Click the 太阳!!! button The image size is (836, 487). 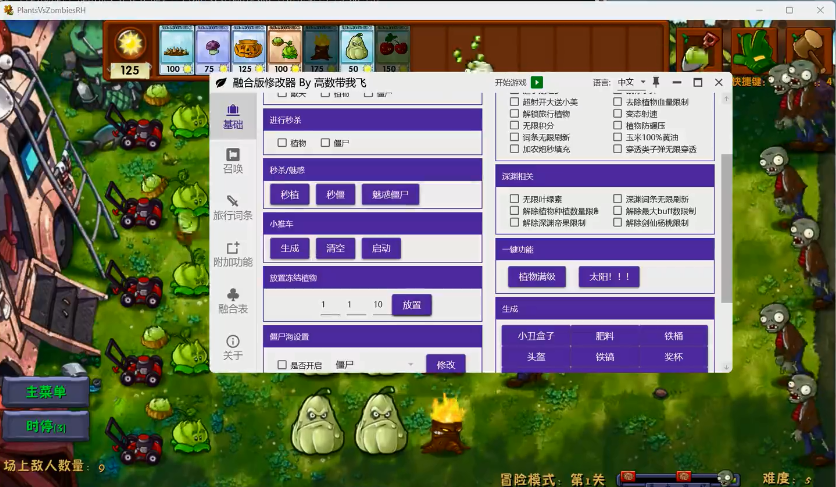point(609,276)
